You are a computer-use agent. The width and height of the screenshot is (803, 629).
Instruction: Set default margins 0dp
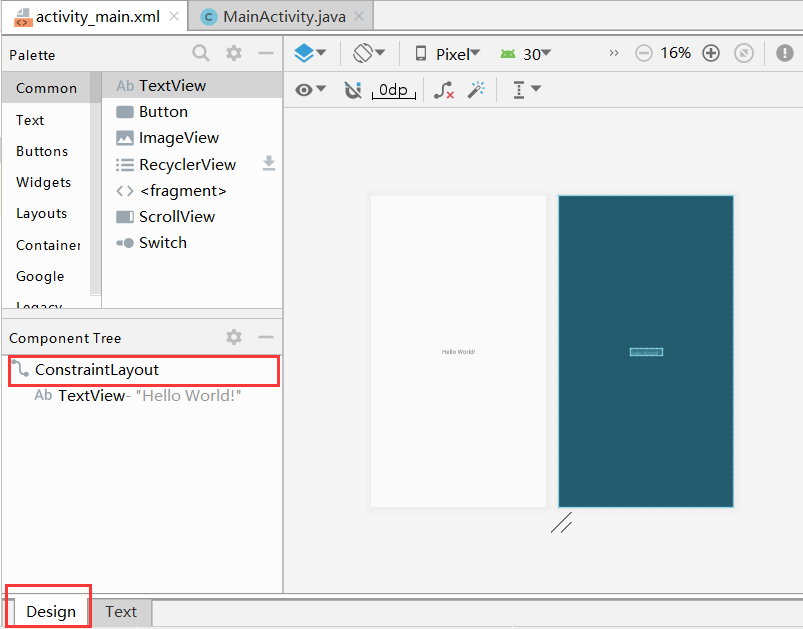click(393, 90)
